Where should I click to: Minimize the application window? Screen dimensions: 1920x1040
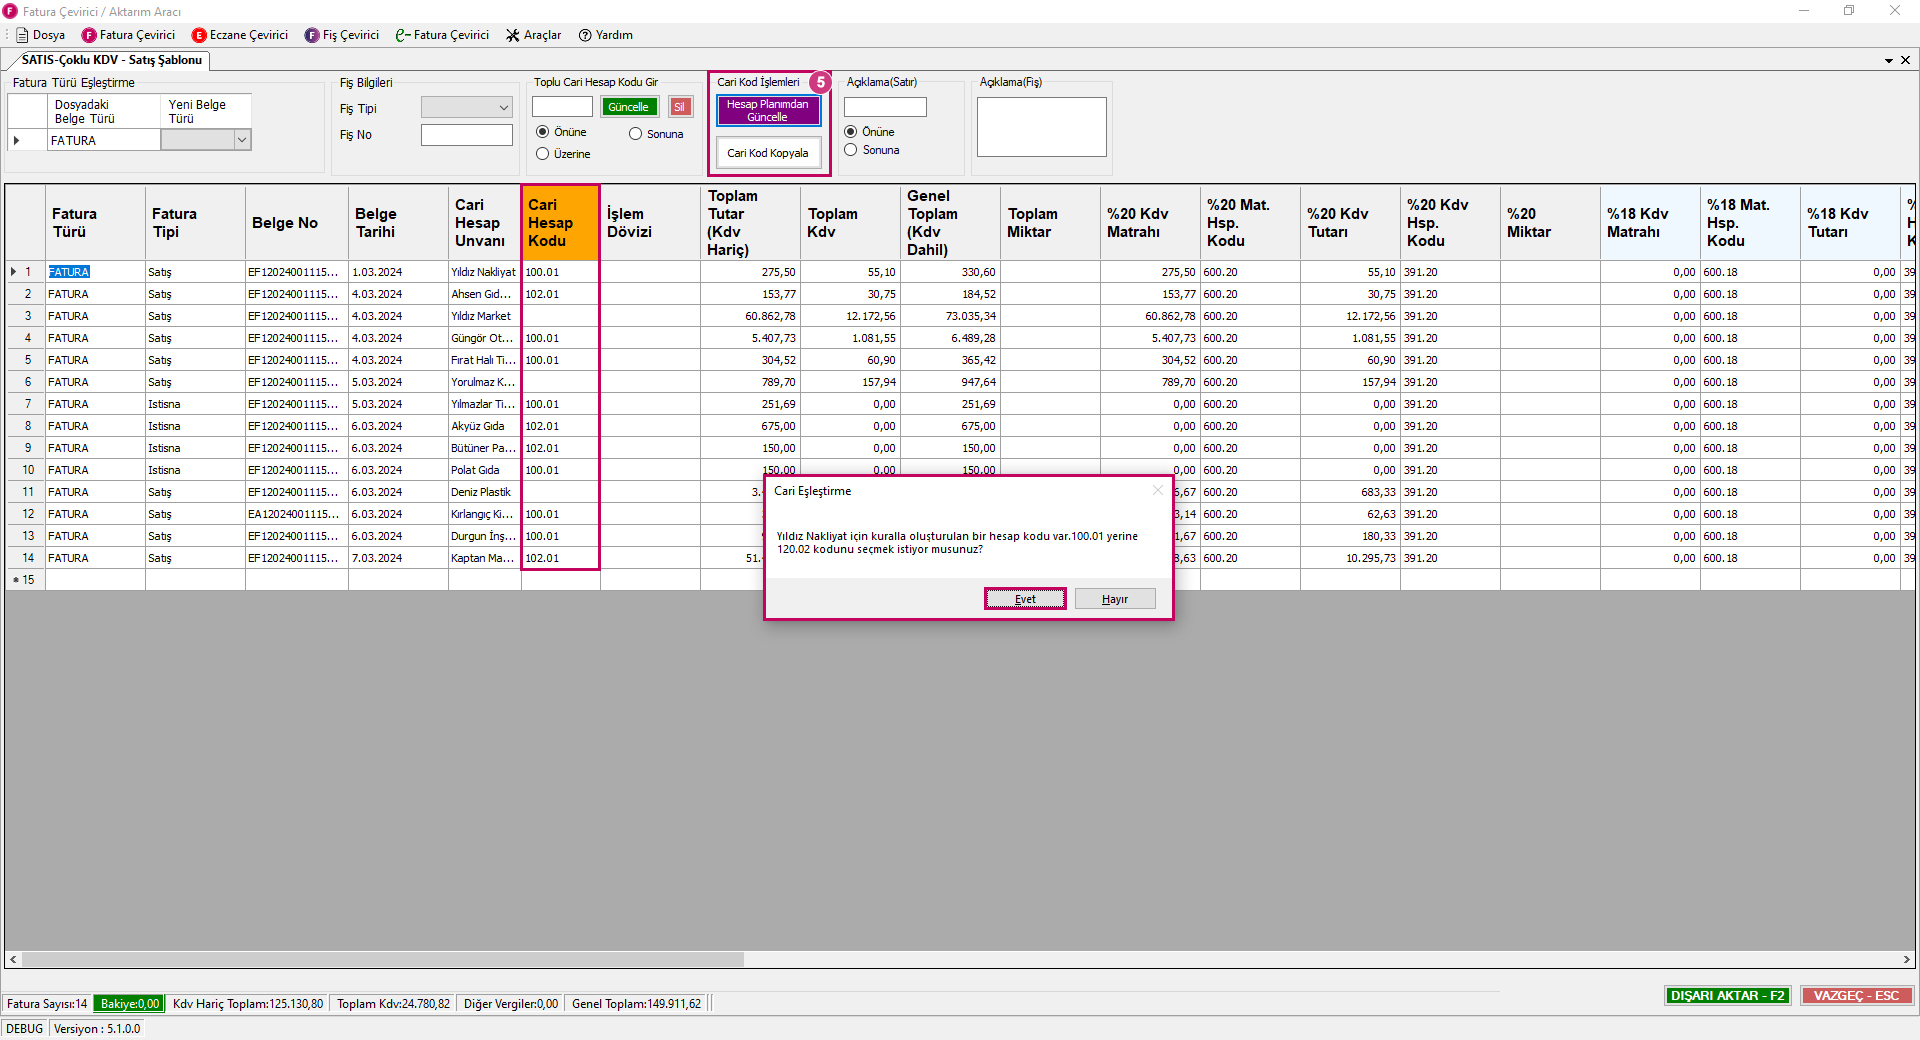coord(1804,11)
